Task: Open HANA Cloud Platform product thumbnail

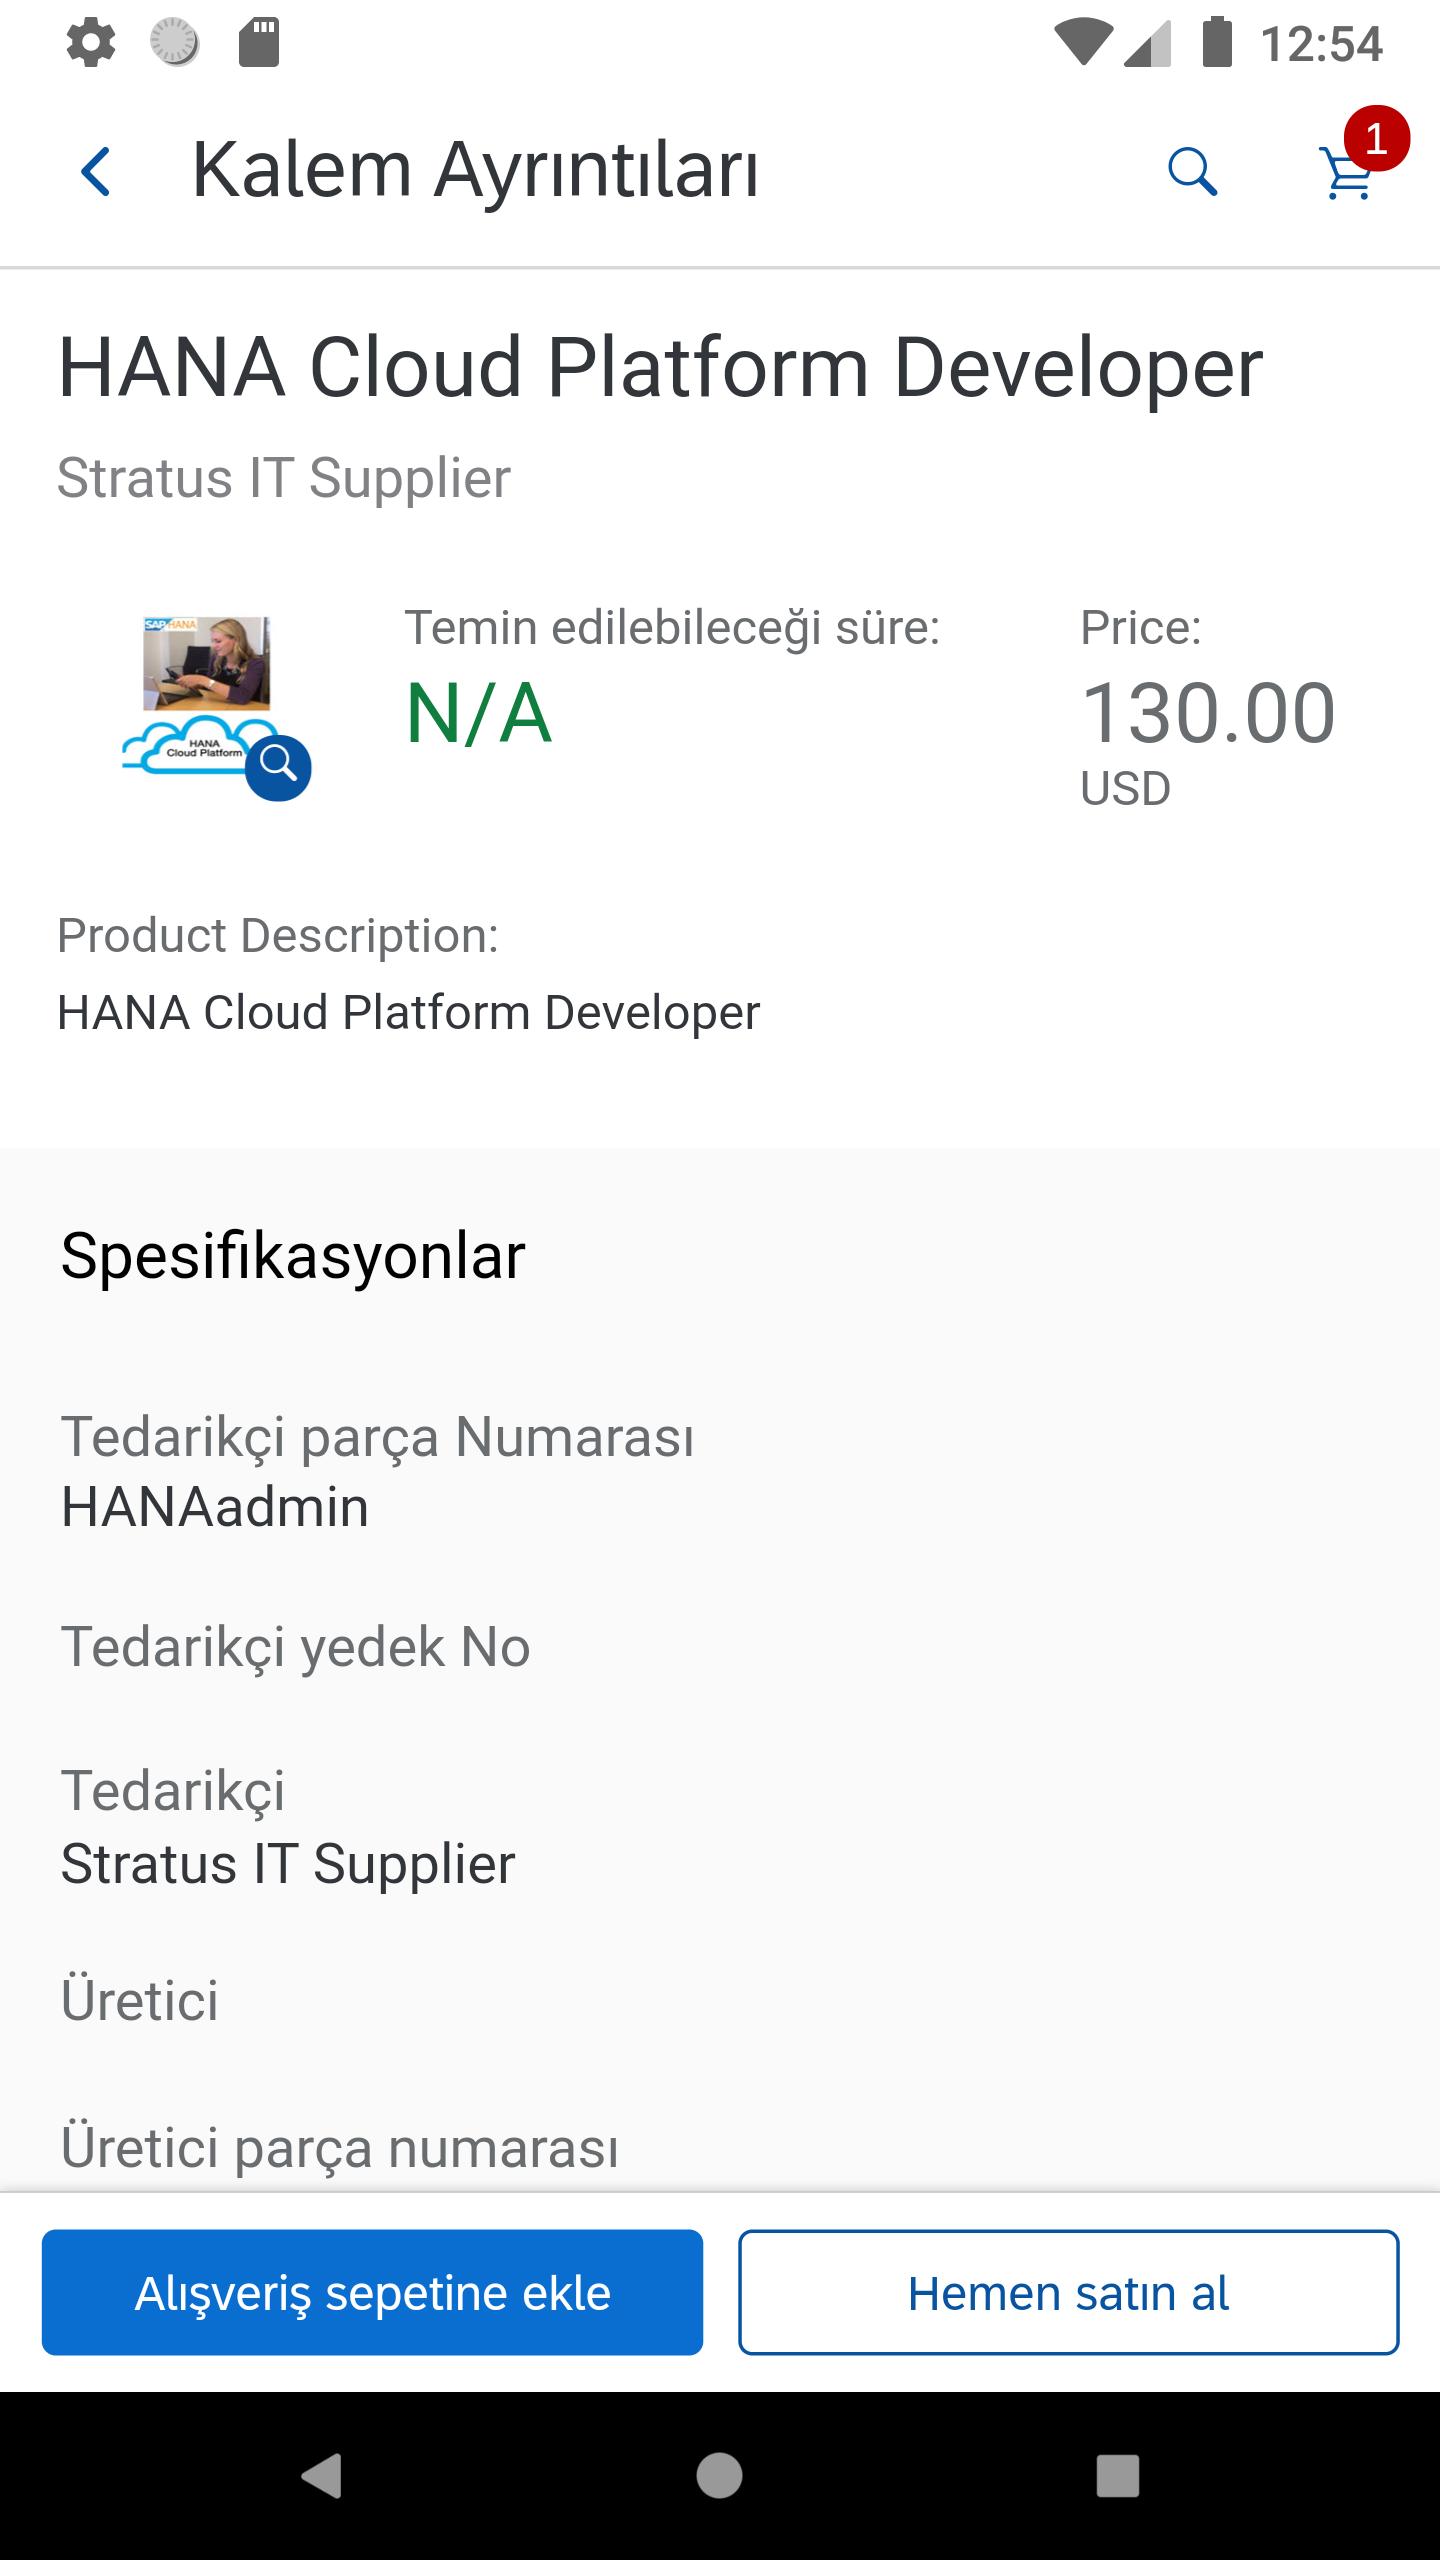Action: tap(205, 695)
